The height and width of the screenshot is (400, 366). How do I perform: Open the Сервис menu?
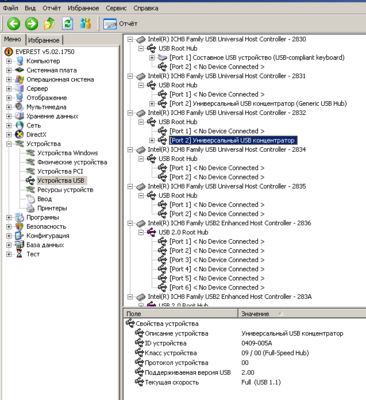click(x=116, y=8)
